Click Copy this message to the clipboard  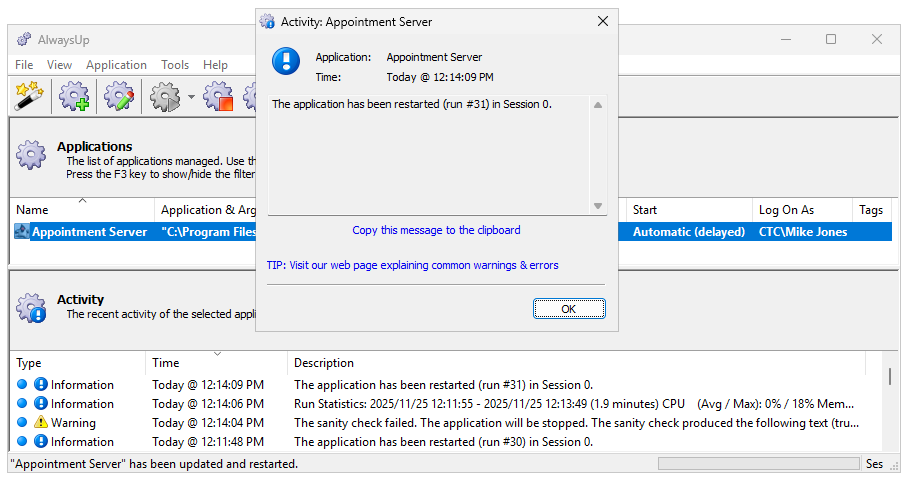436,230
